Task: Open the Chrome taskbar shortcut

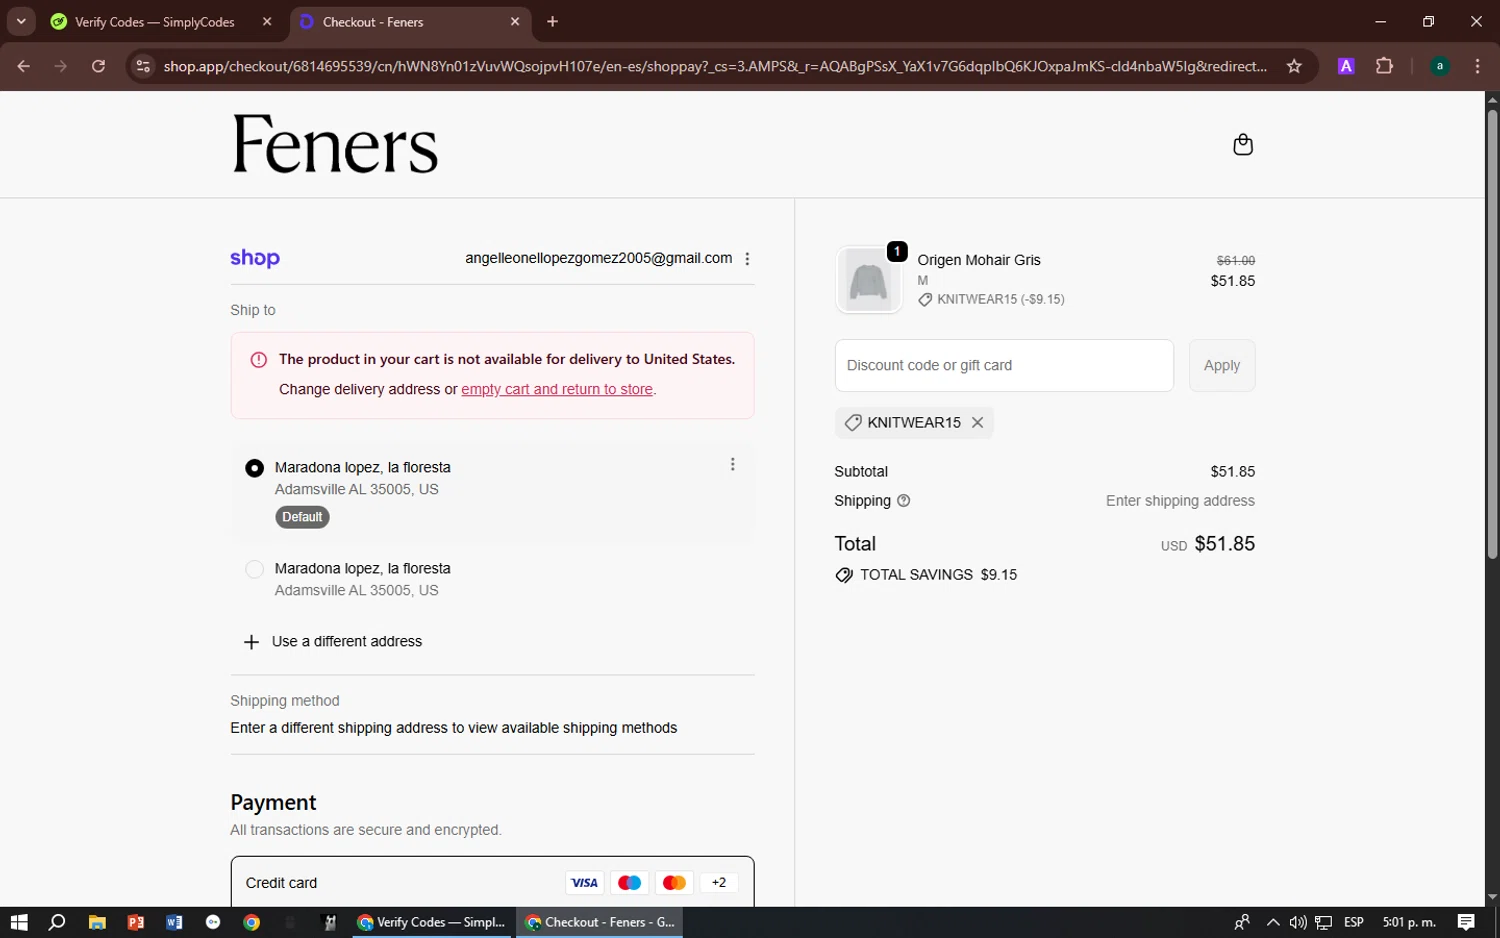Action: (252, 922)
